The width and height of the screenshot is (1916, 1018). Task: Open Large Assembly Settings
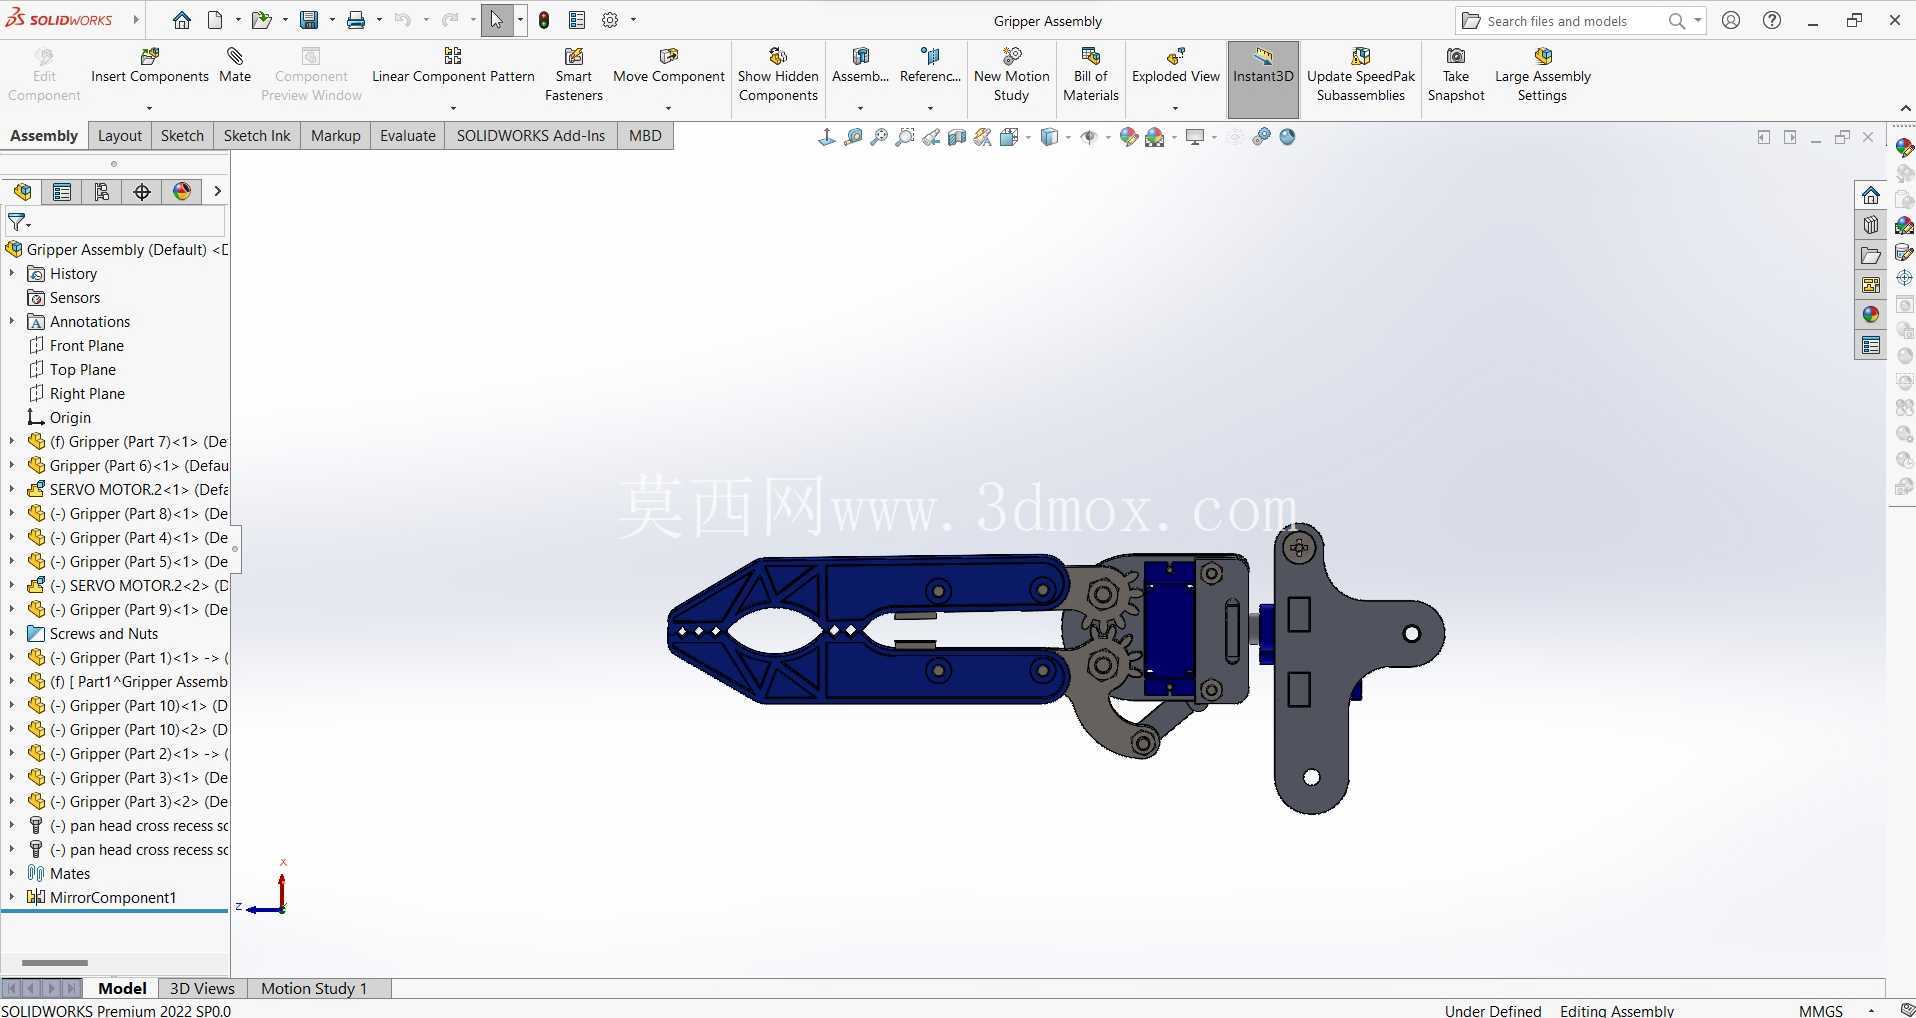pyautogui.click(x=1542, y=75)
